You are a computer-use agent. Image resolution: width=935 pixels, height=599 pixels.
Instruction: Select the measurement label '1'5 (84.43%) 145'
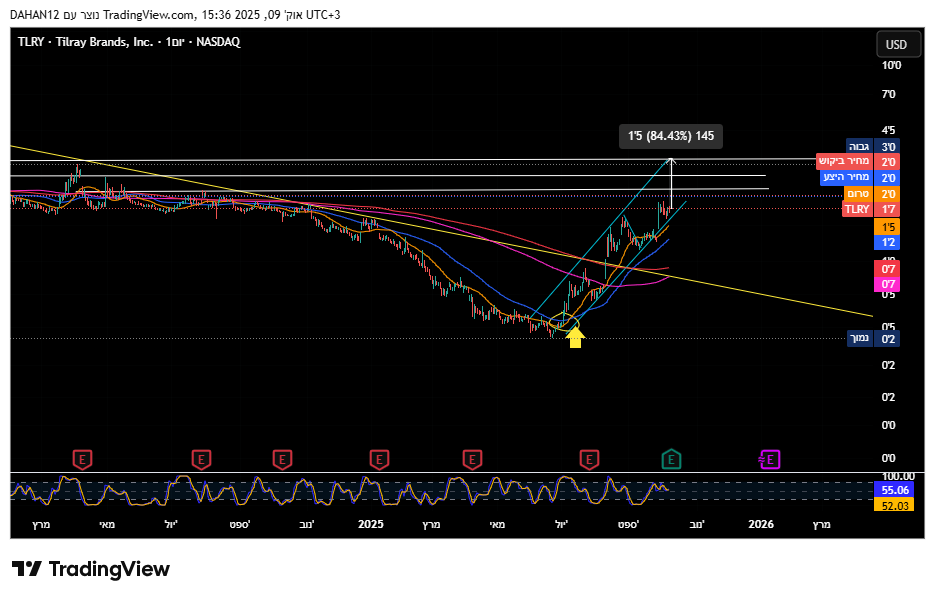coord(671,136)
